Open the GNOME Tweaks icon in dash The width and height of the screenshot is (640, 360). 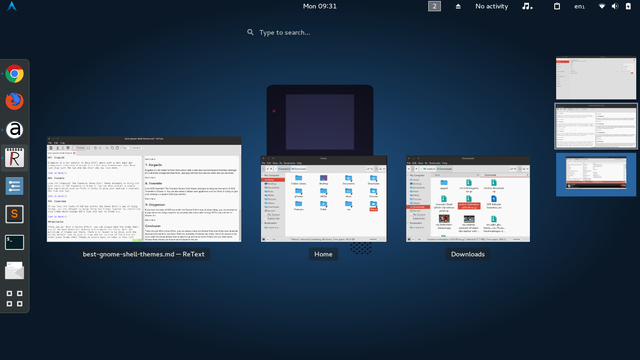coord(14,186)
